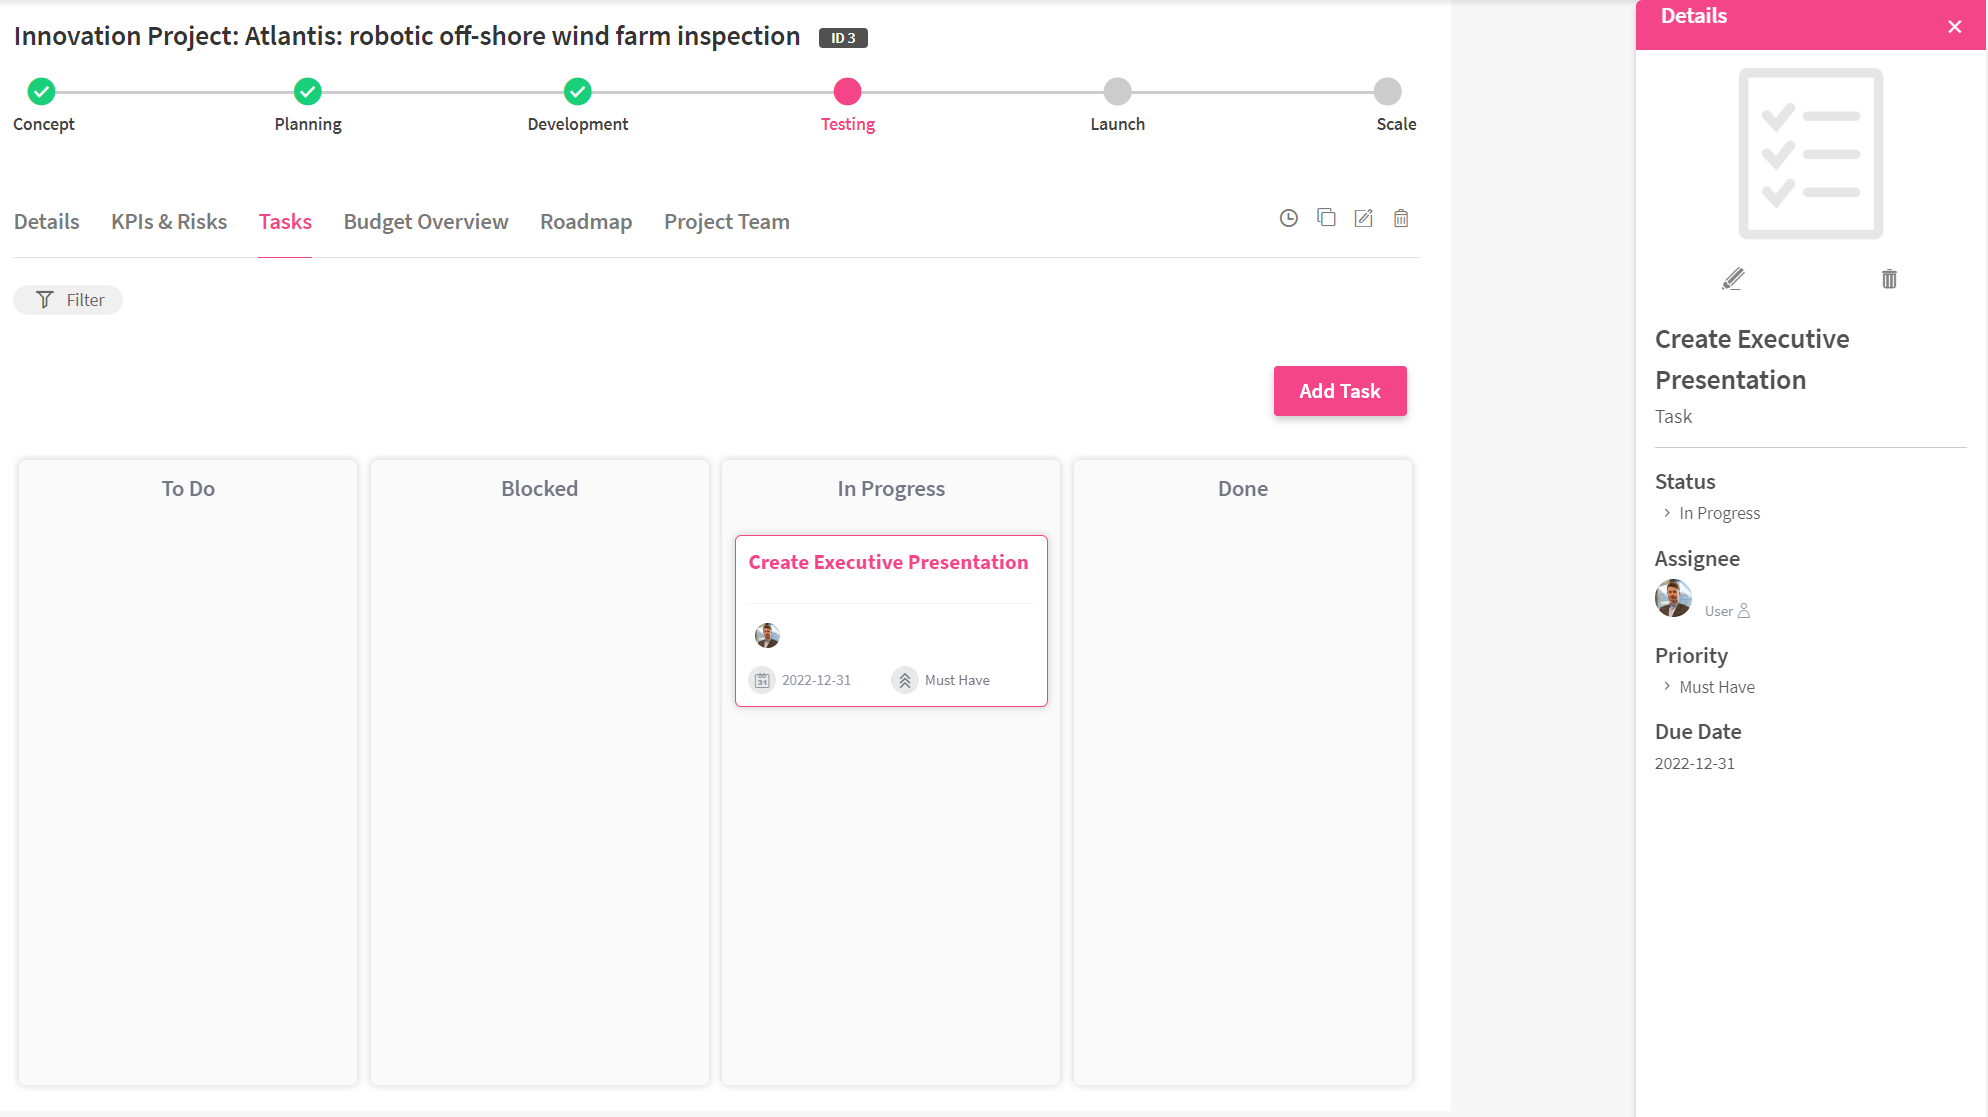The height and width of the screenshot is (1117, 1988).
Task: Click the Must Have priority icon on the task card
Action: point(904,680)
